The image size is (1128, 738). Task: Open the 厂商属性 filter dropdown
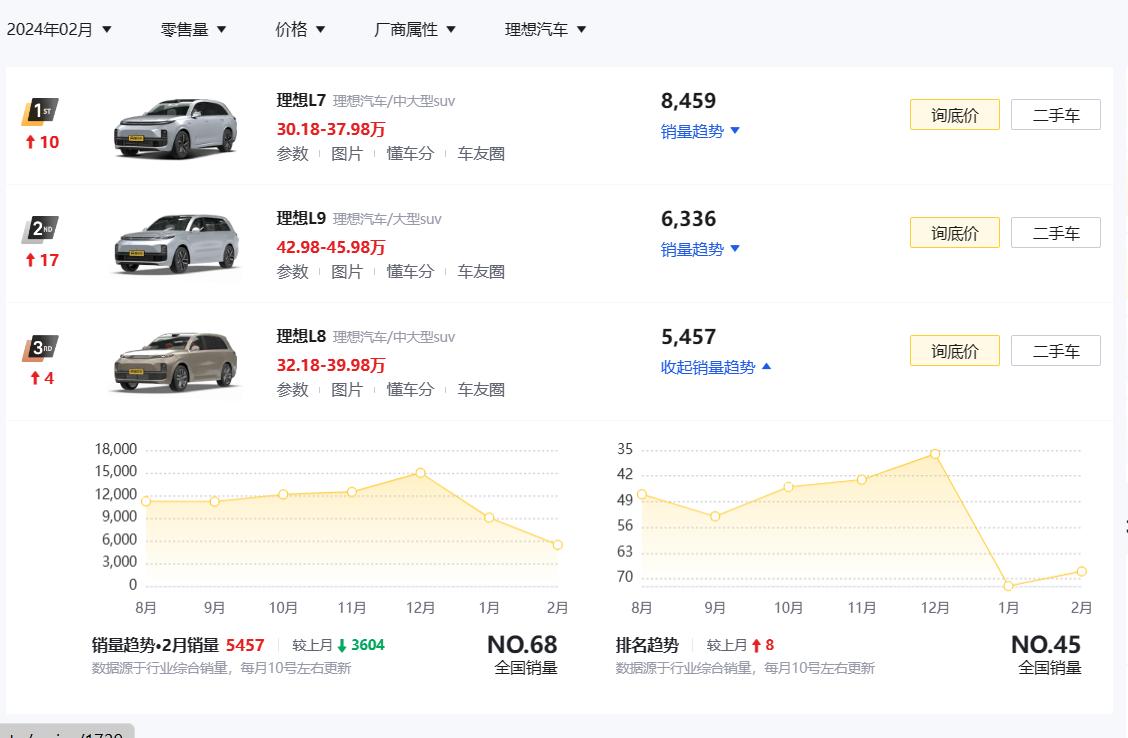(414, 29)
